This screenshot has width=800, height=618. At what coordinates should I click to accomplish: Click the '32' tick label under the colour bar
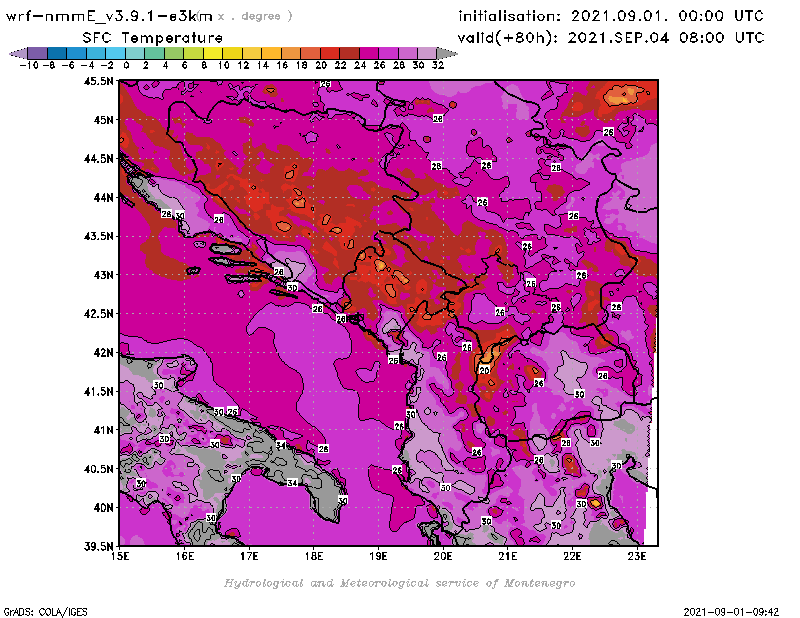tap(438, 66)
